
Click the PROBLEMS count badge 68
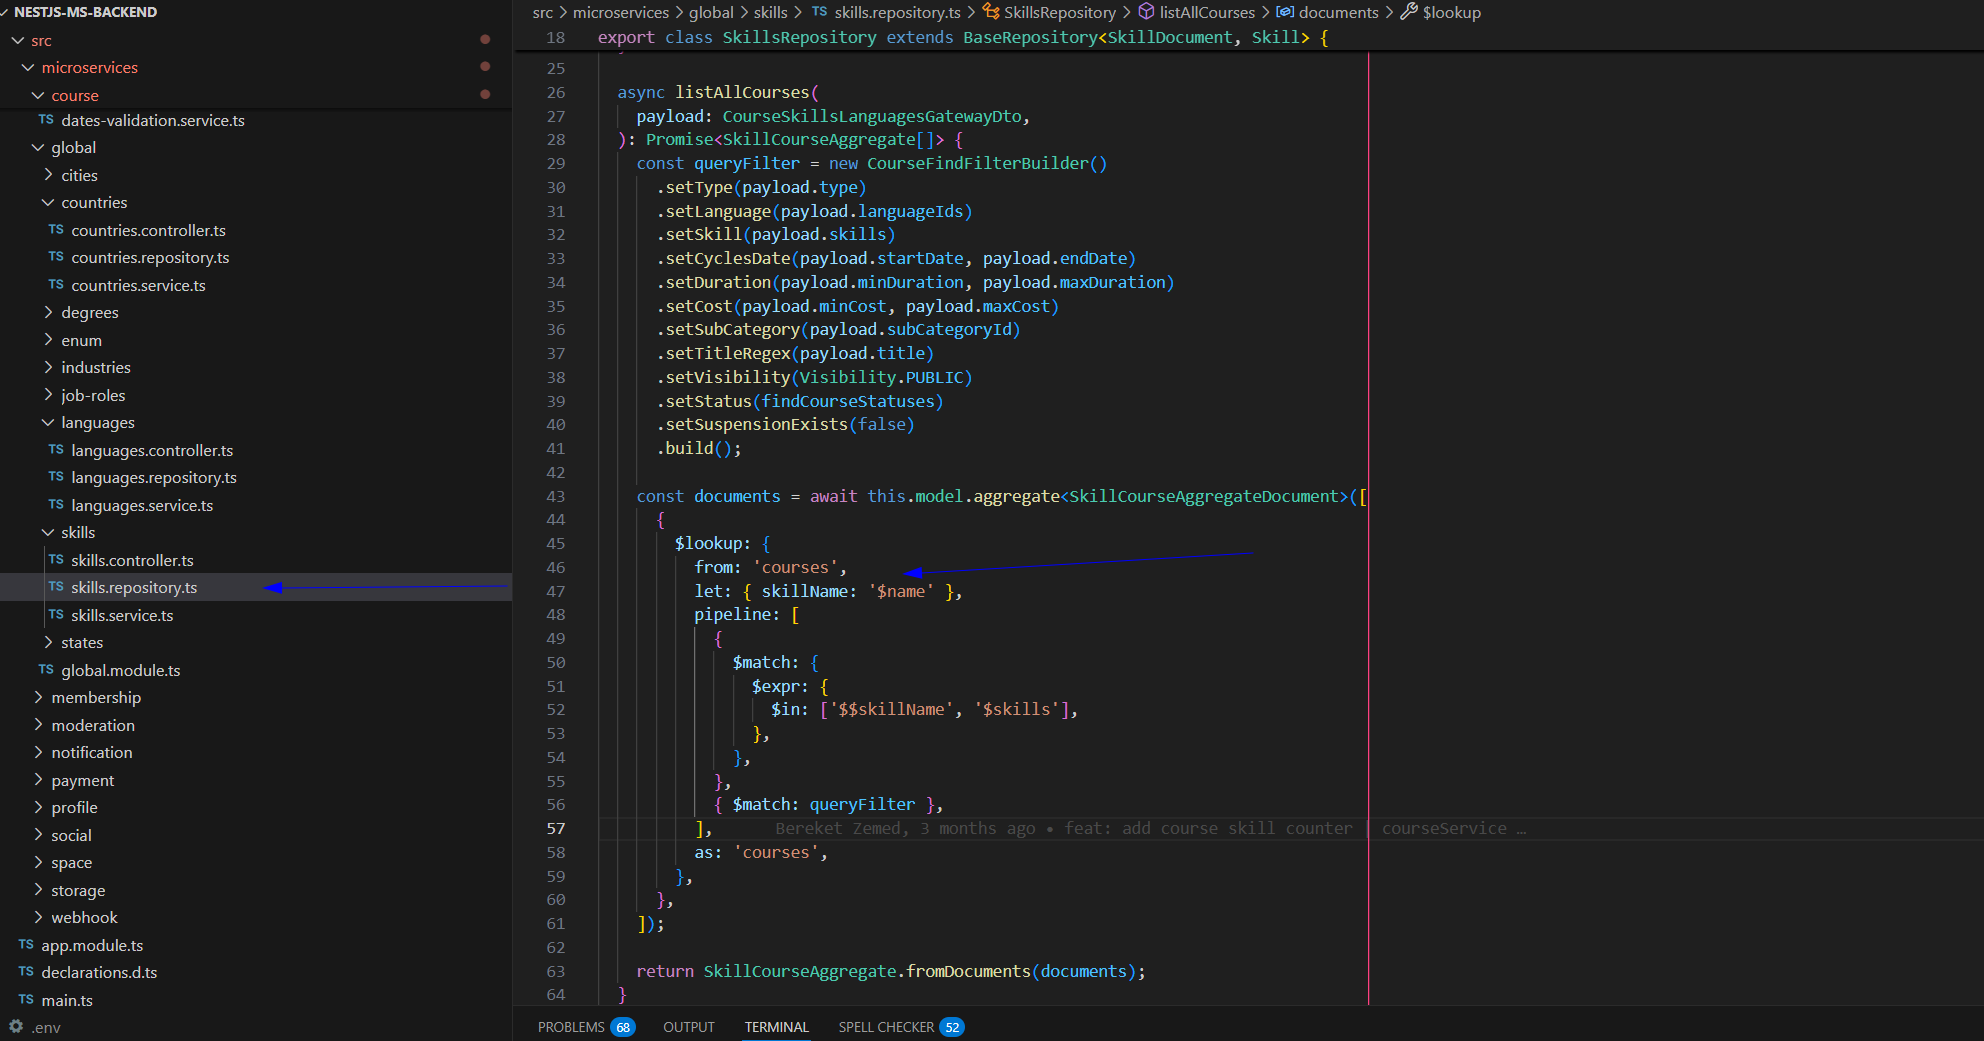(623, 1027)
